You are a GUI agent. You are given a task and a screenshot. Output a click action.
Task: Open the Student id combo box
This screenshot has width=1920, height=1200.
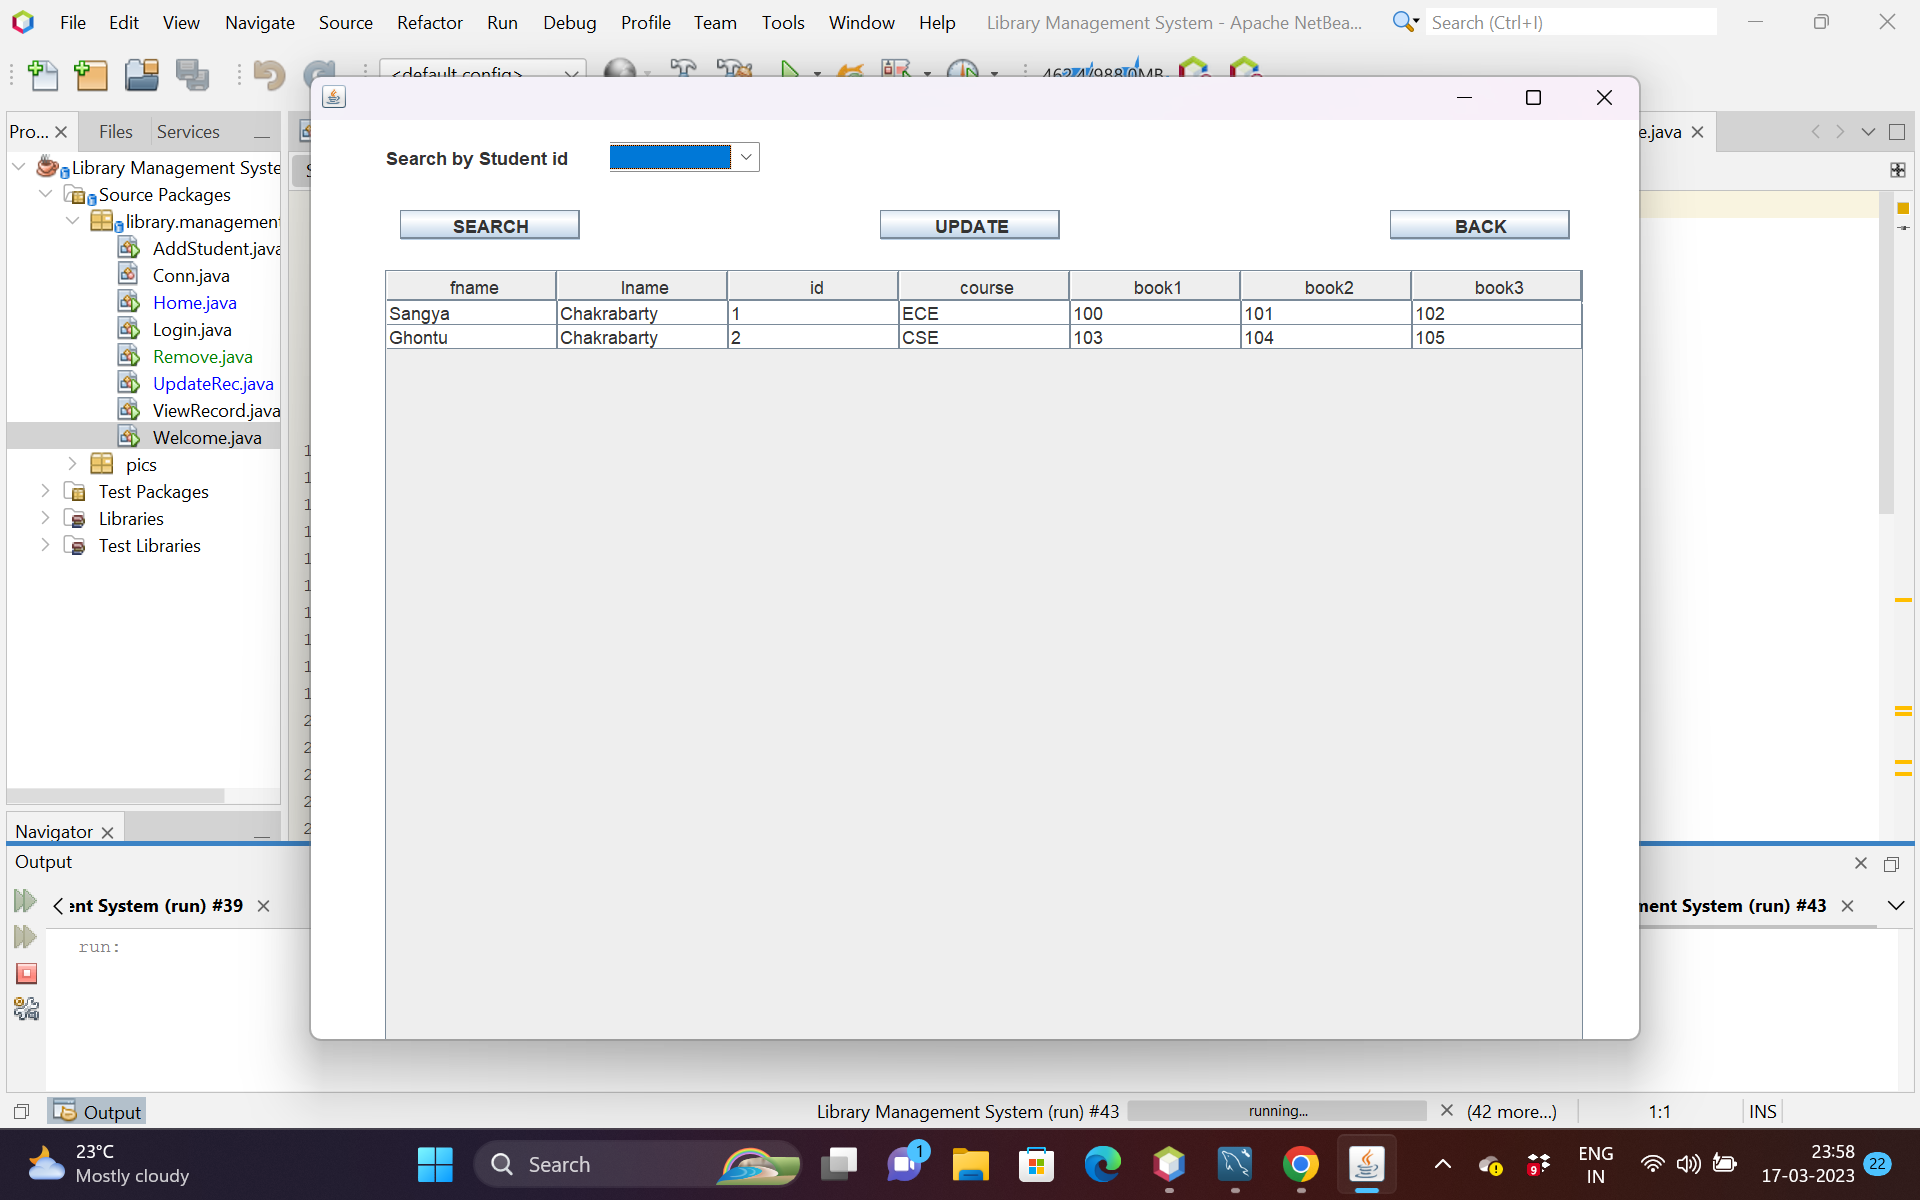point(745,157)
